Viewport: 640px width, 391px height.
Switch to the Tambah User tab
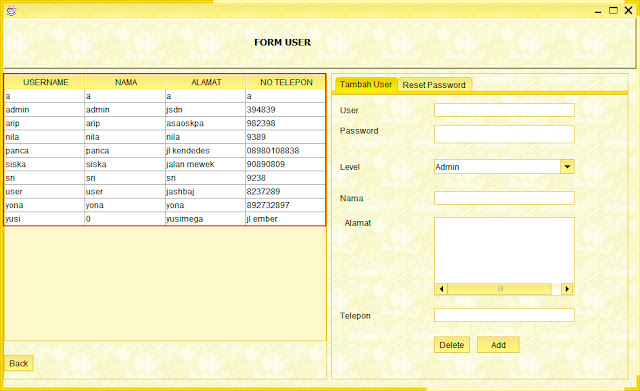click(366, 84)
